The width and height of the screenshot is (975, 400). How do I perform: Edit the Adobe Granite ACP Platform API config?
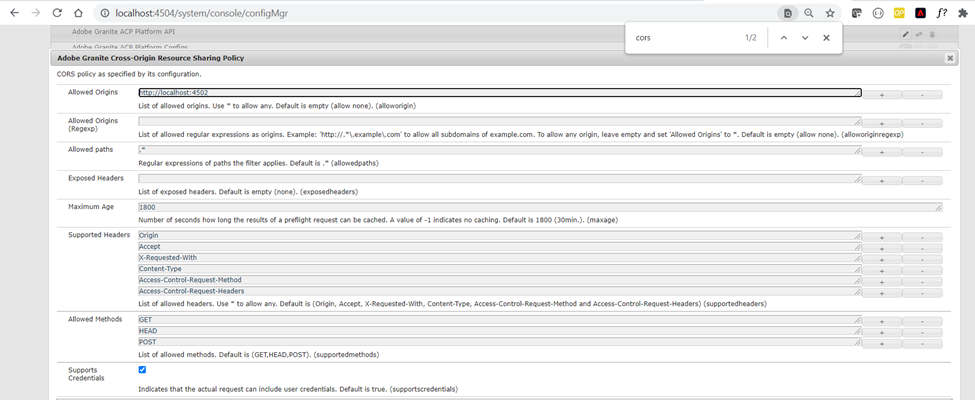tap(905, 34)
